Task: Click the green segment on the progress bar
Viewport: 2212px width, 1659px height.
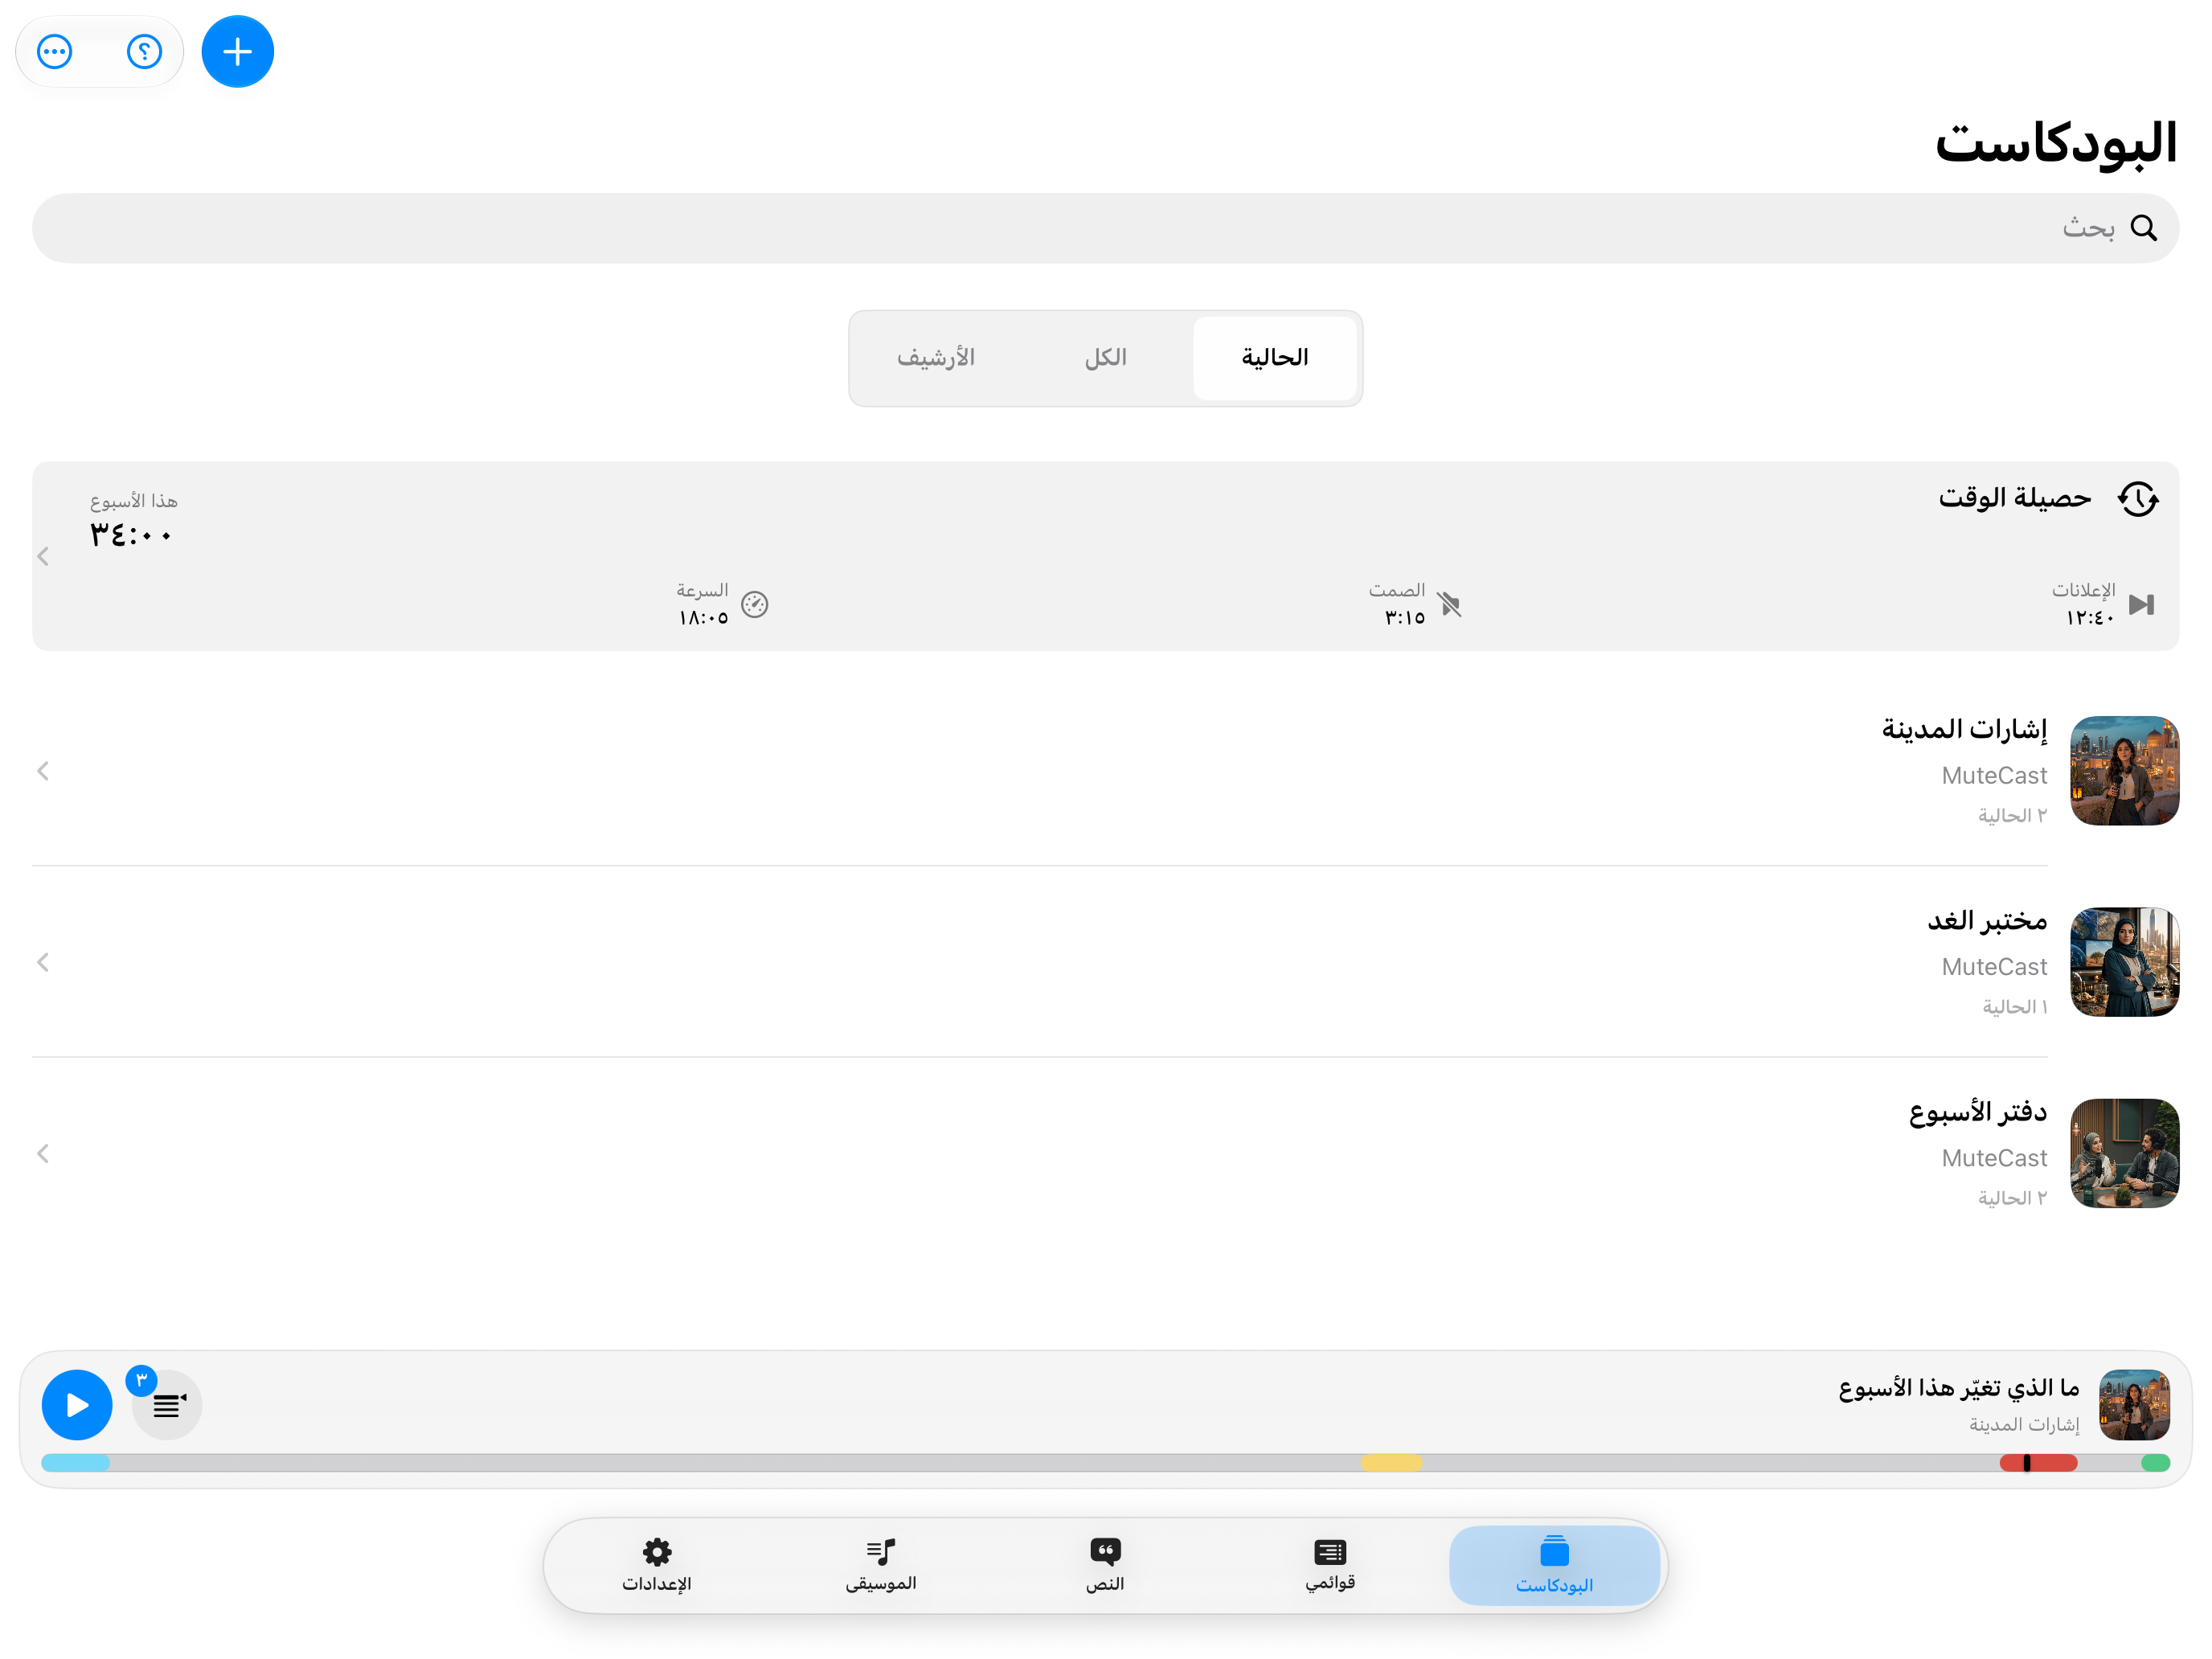Action: [2155, 1463]
